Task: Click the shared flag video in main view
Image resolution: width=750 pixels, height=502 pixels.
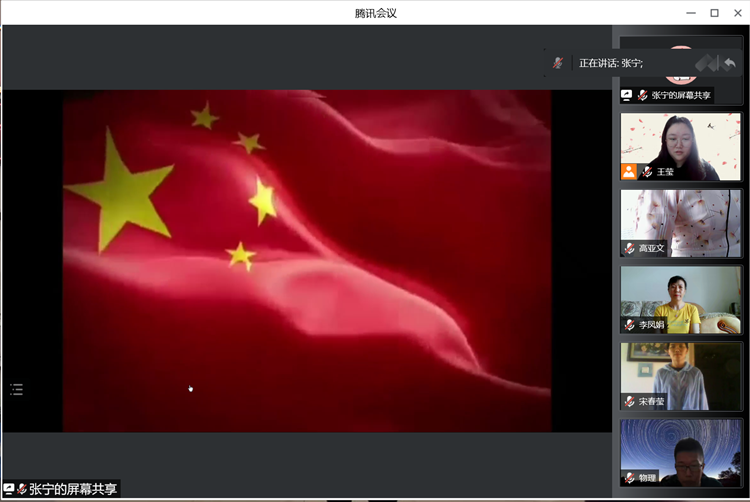Action: tap(307, 261)
